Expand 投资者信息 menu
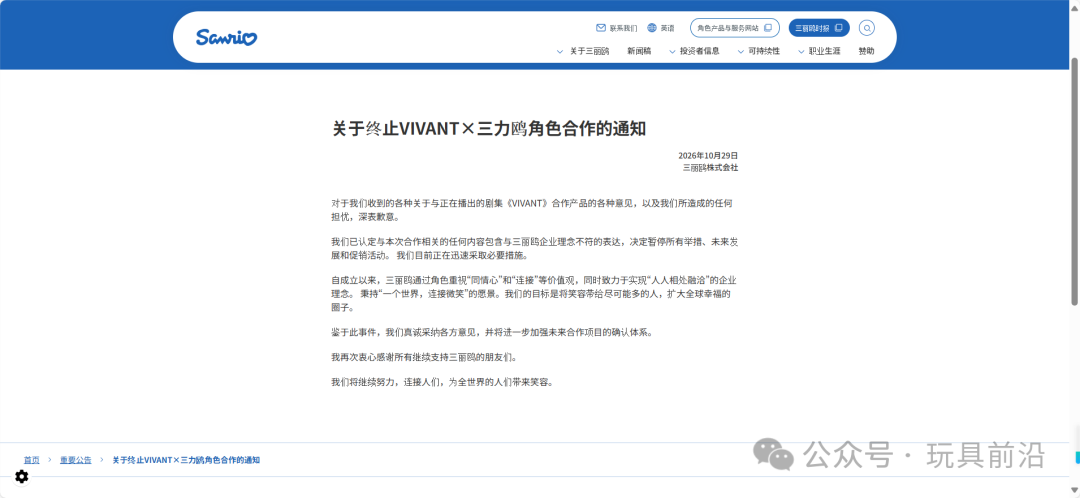 (694, 51)
